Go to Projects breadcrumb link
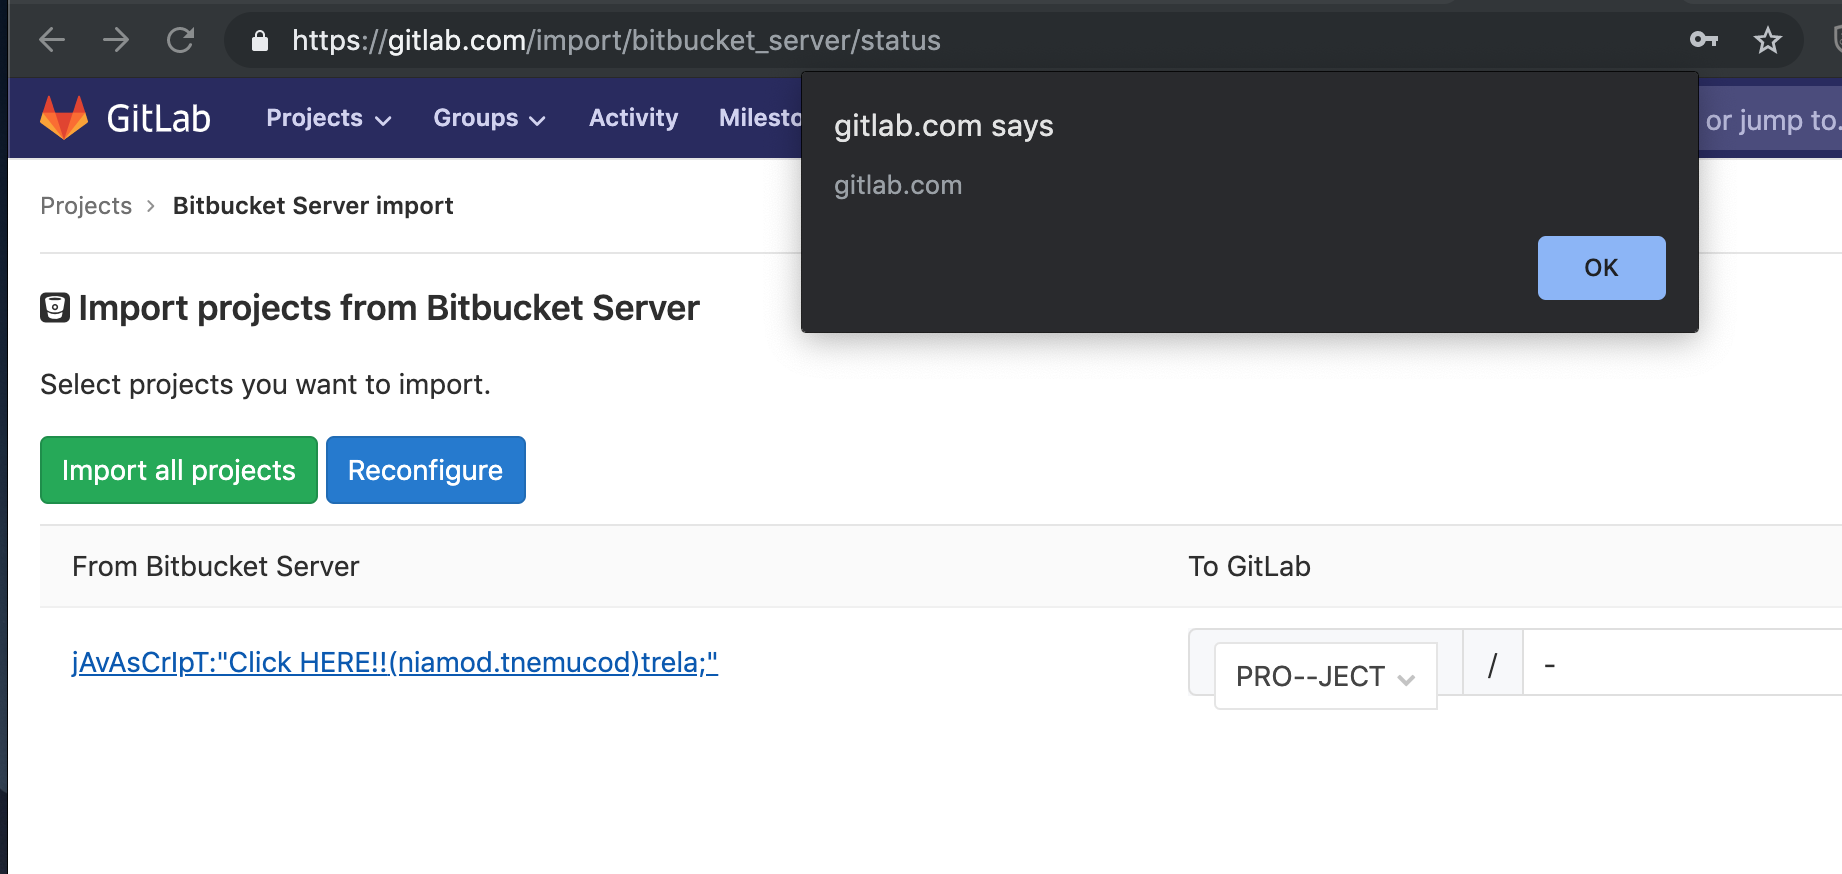Image resolution: width=1842 pixels, height=874 pixels. (x=86, y=206)
